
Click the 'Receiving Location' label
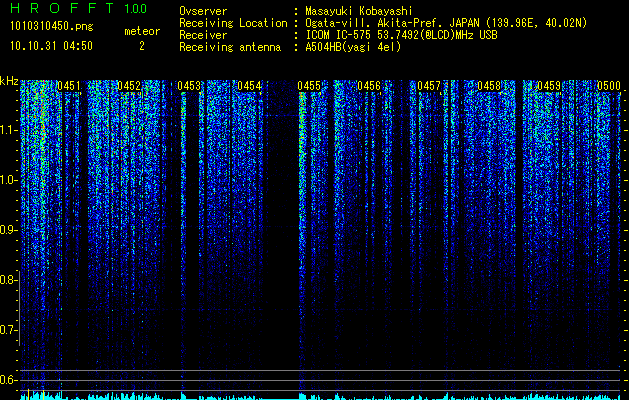pos(233,23)
